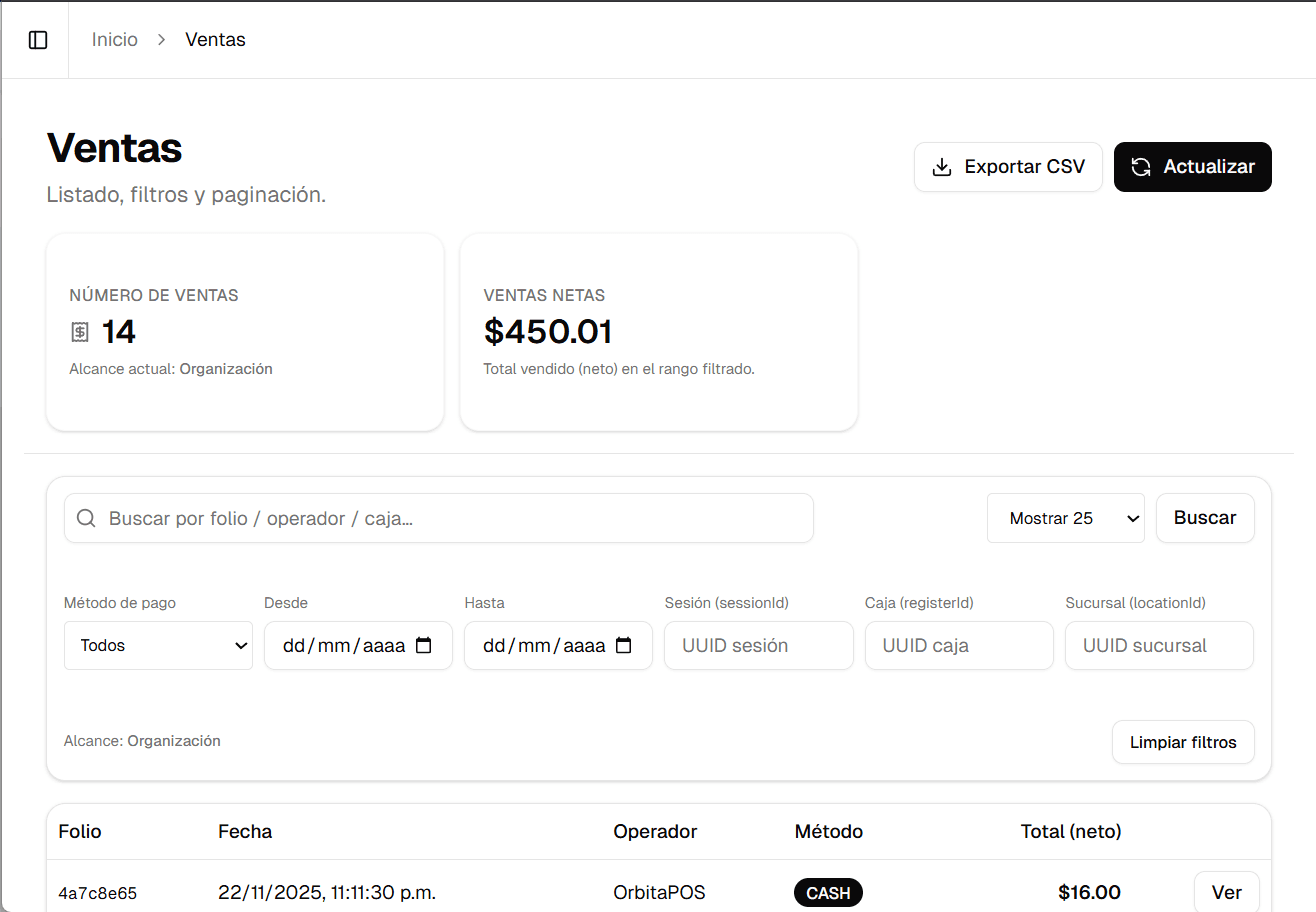Collapse the sidebar using the panel icon
Screen dimensions: 1316x912
tap(38, 39)
